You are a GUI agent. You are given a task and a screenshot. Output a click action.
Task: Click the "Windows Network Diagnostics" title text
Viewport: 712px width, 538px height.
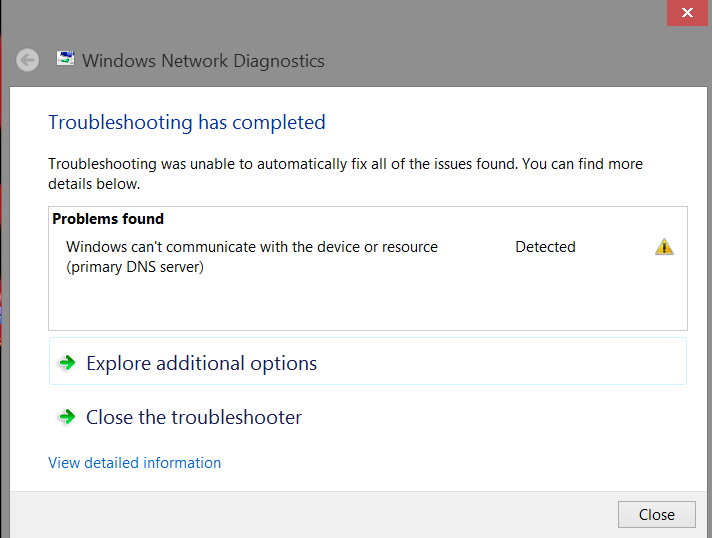[x=203, y=60]
